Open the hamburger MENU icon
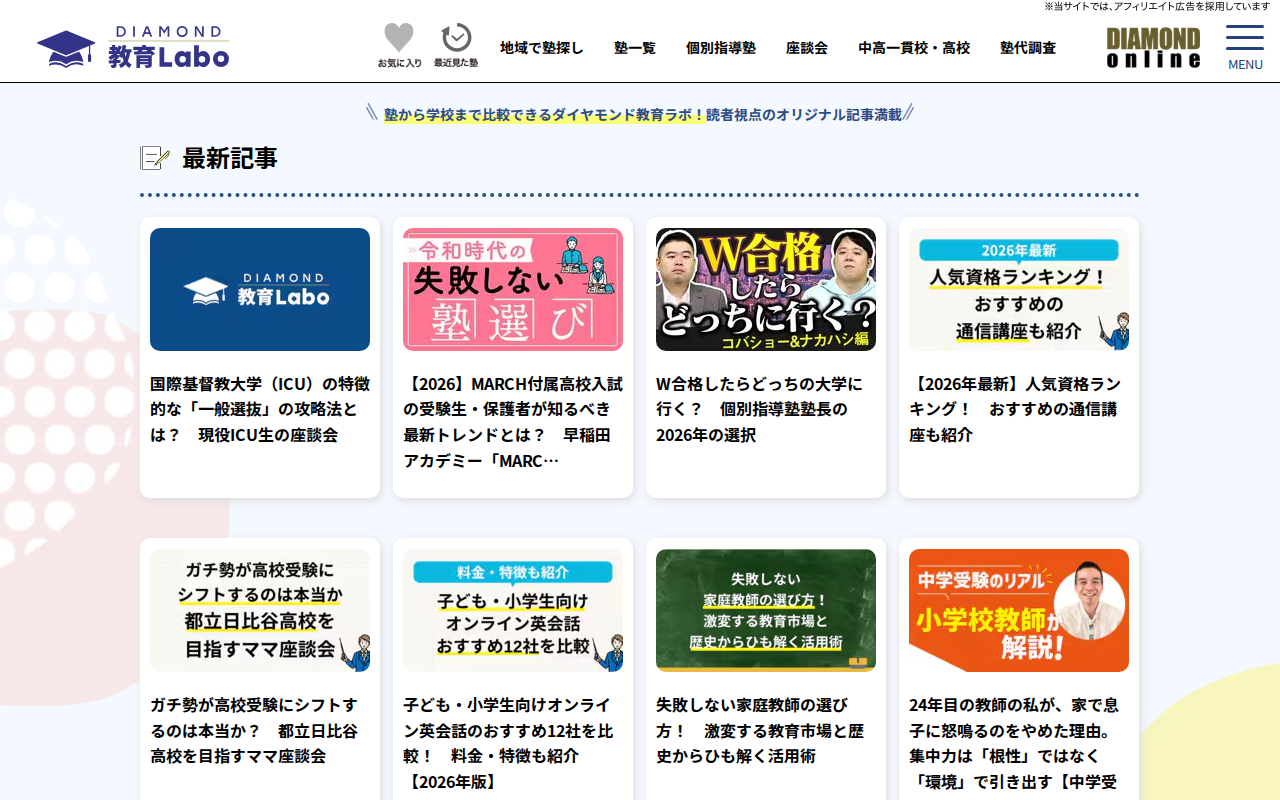Screen dimensions: 1280x800 coord(1245,47)
